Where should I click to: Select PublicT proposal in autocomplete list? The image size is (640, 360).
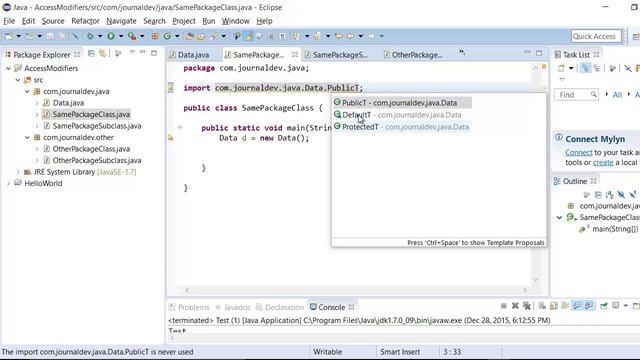pyautogui.click(x=402, y=103)
